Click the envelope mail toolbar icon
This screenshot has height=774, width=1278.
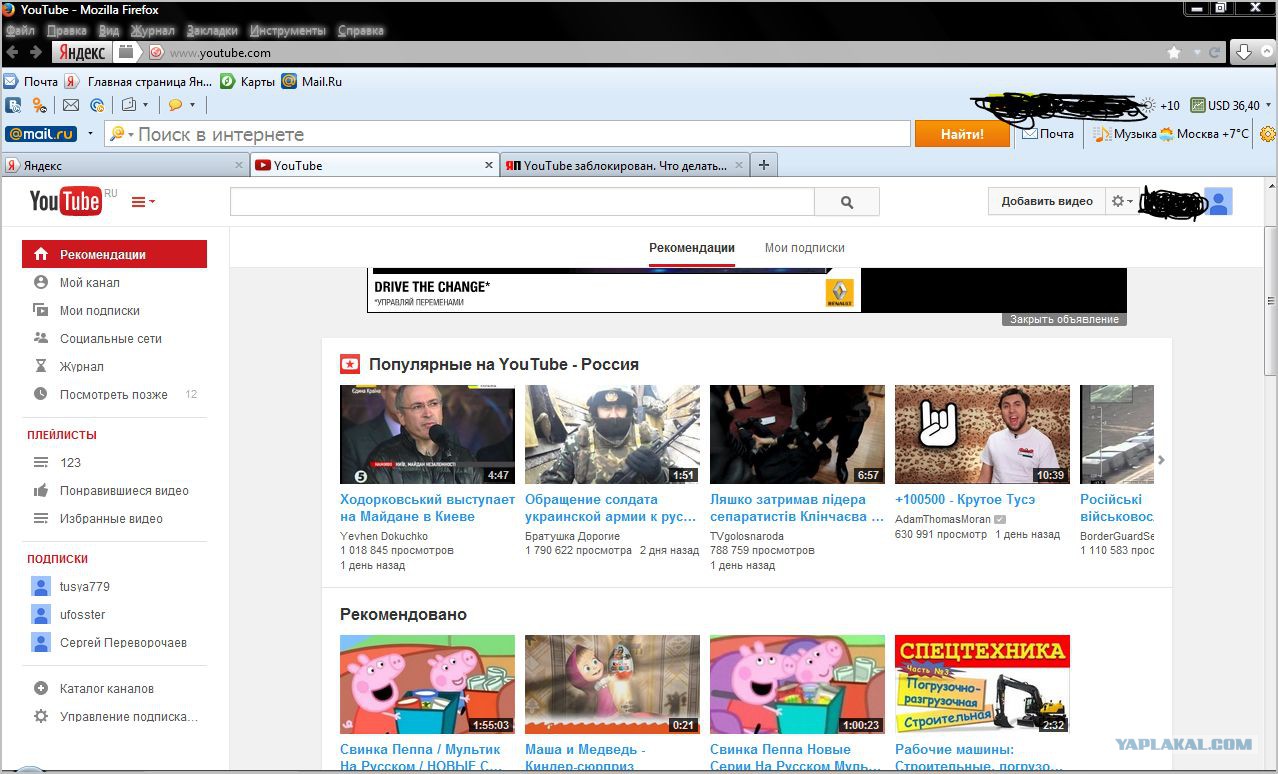click(x=71, y=105)
